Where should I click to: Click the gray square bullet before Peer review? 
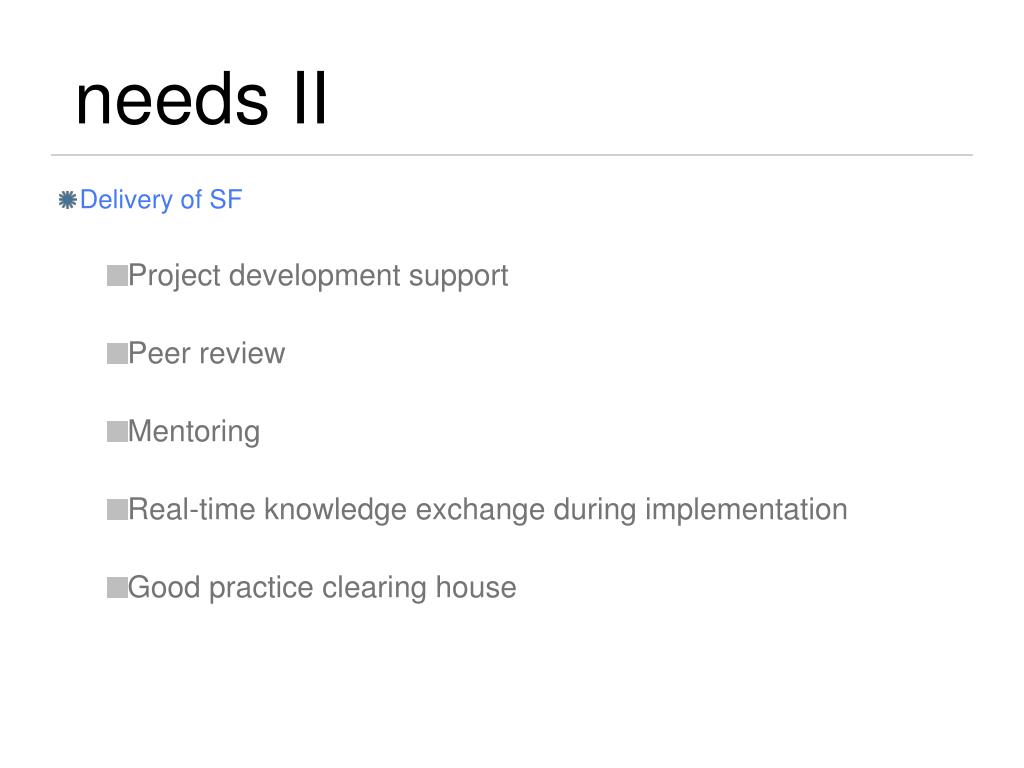tap(117, 353)
